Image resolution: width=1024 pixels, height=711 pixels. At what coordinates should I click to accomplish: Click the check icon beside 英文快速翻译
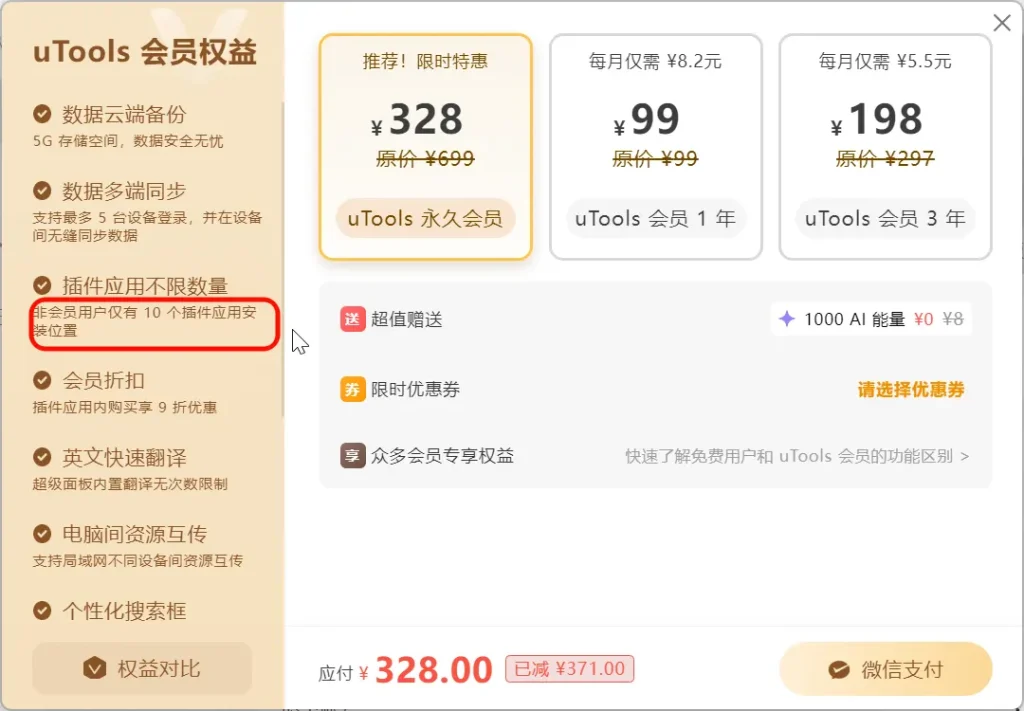click(x=42, y=457)
